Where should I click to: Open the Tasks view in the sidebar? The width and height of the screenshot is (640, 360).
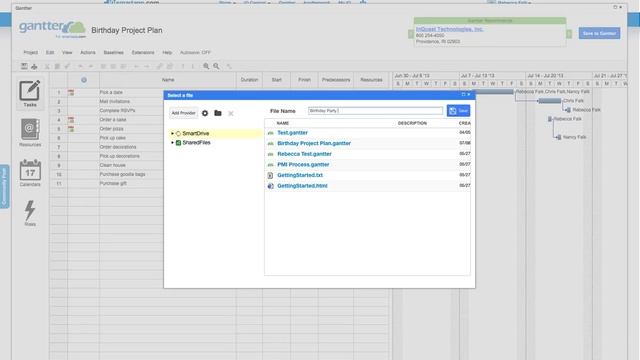tap(30, 93)
